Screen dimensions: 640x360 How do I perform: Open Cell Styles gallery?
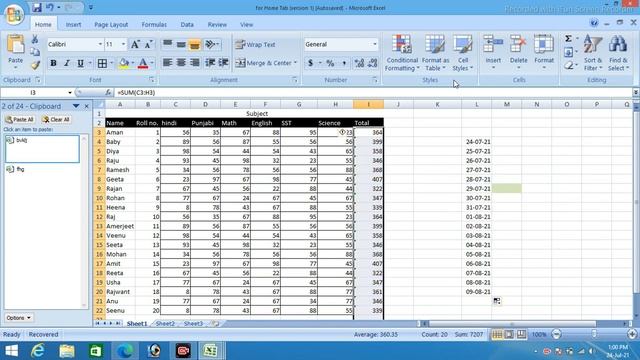coord(463,53)
